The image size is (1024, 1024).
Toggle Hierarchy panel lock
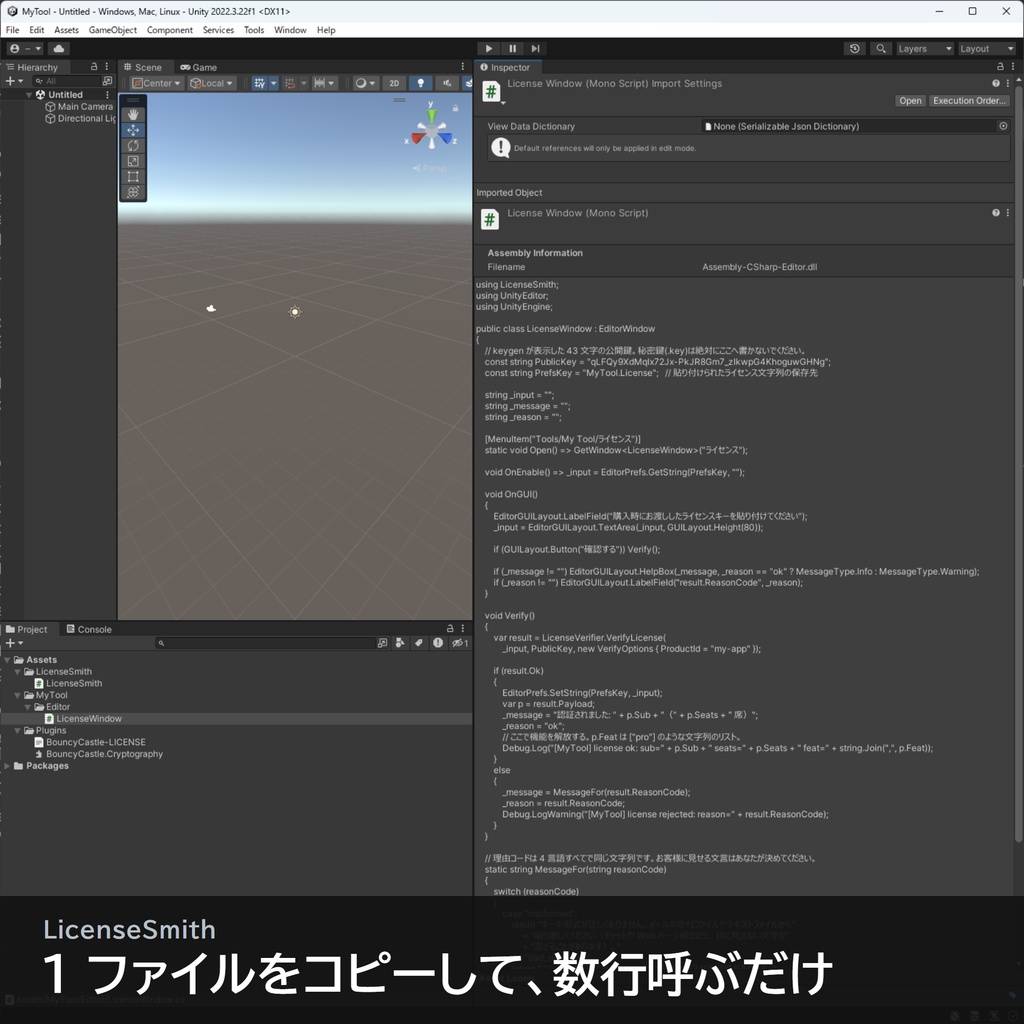click(94, 67)
